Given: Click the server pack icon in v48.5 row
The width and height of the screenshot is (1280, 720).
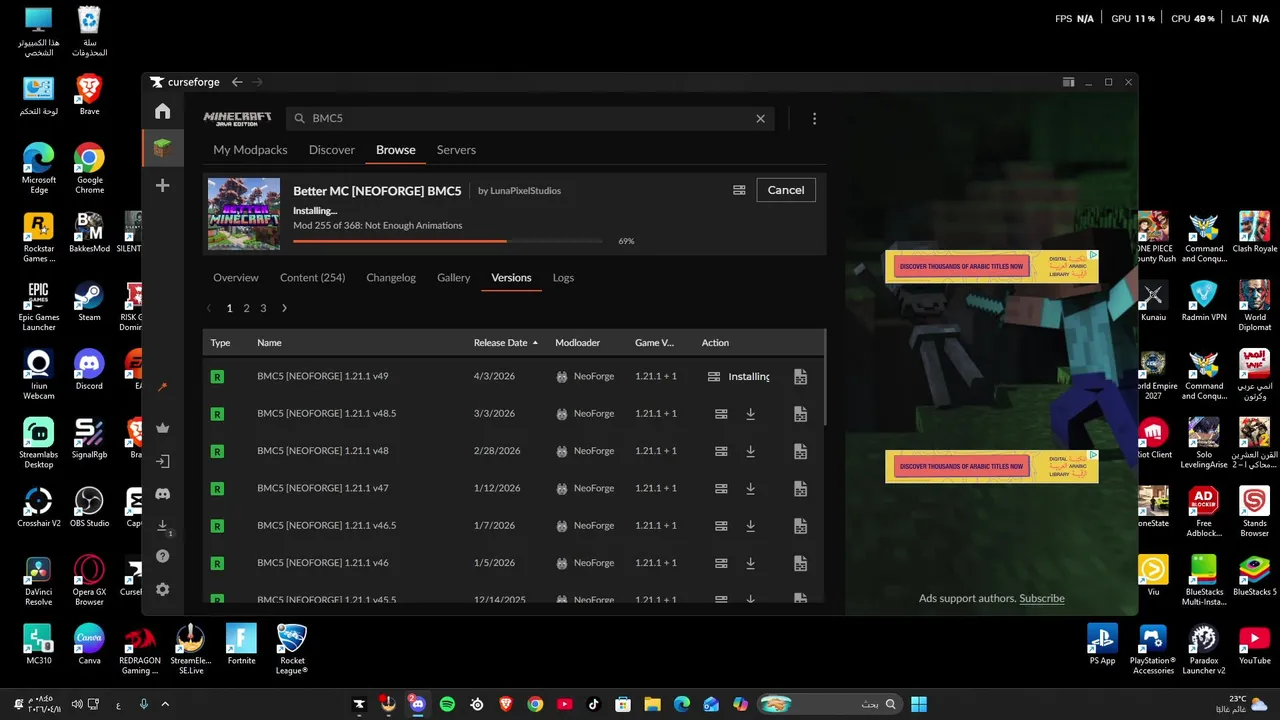Looking at the screenshot, I should pyautogui.click(x=720, y=414).
